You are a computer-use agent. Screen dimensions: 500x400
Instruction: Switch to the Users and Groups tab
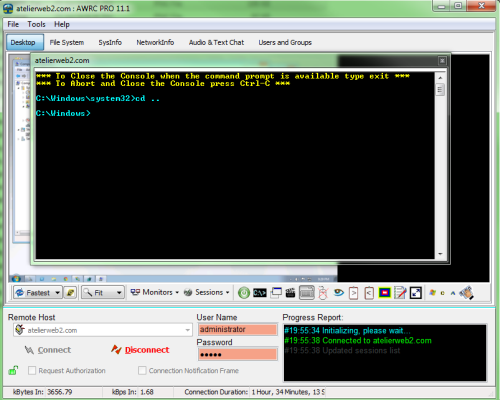point(285,42)
